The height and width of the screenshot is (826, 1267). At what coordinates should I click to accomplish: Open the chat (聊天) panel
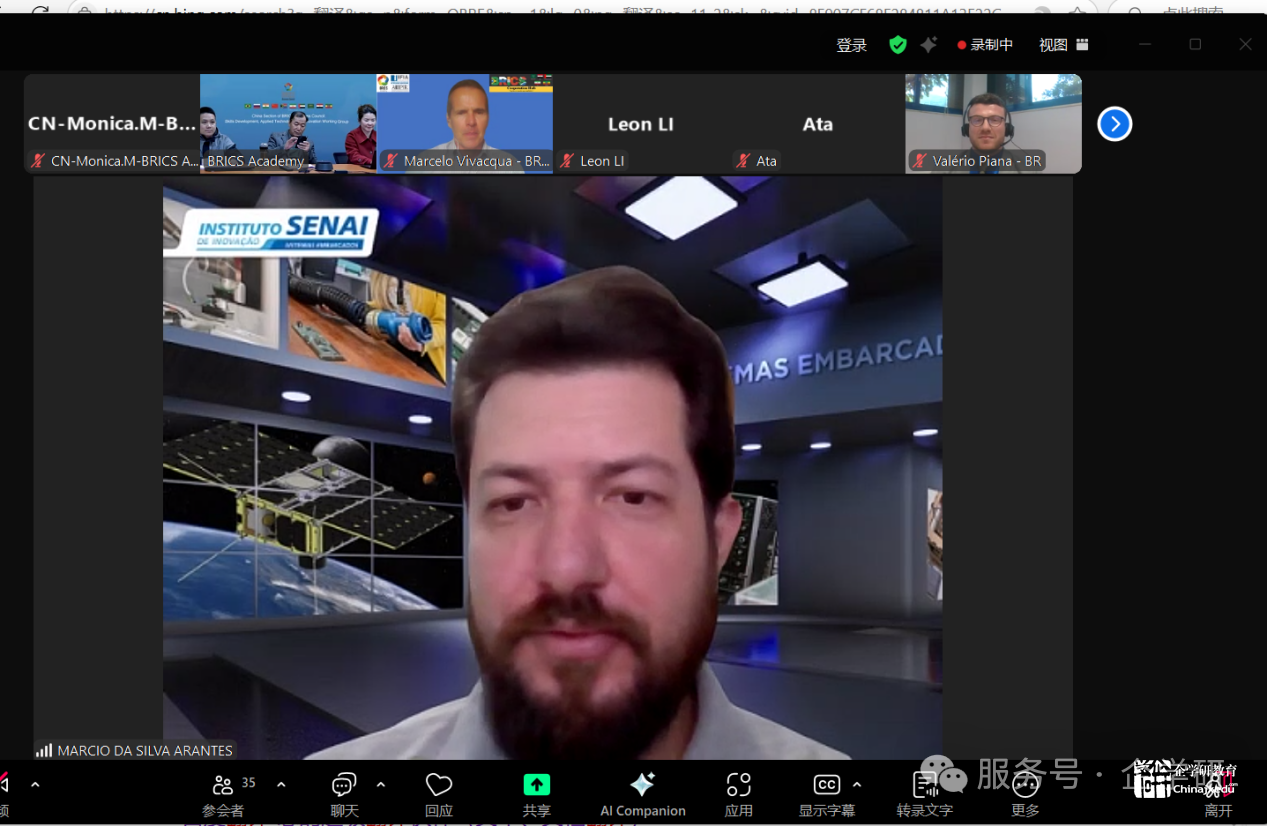point(344,794)
